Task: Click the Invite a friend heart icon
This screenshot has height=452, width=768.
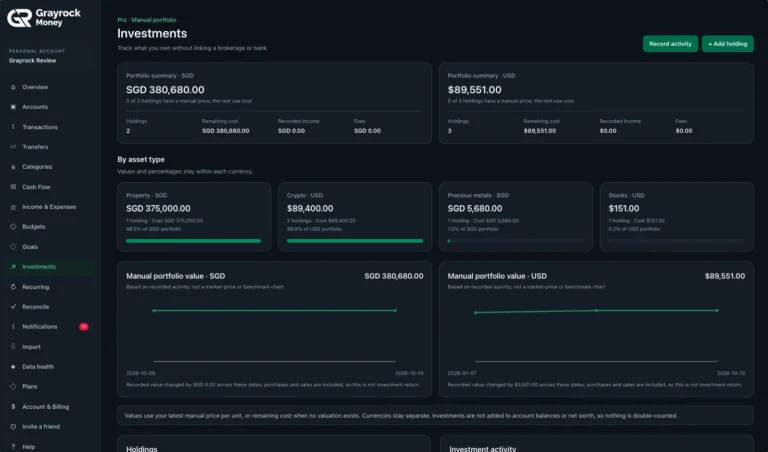Action: coord(13,427)
